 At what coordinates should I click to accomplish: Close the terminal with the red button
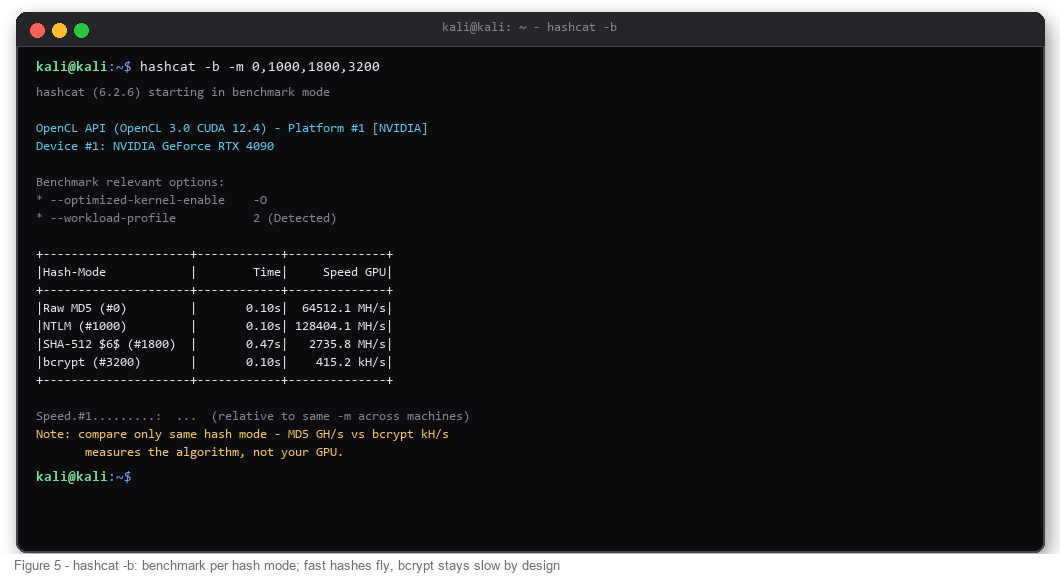38,30
